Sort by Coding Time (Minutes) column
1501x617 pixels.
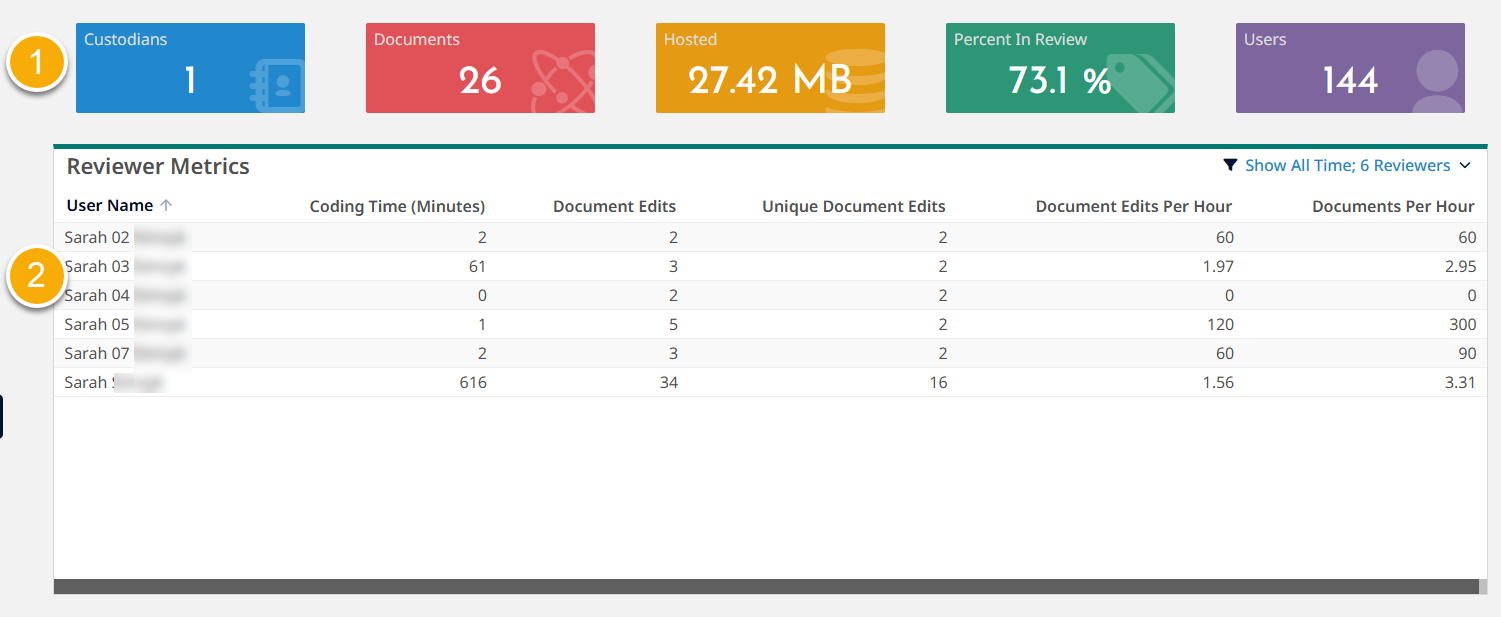click(x=397, y=207)
